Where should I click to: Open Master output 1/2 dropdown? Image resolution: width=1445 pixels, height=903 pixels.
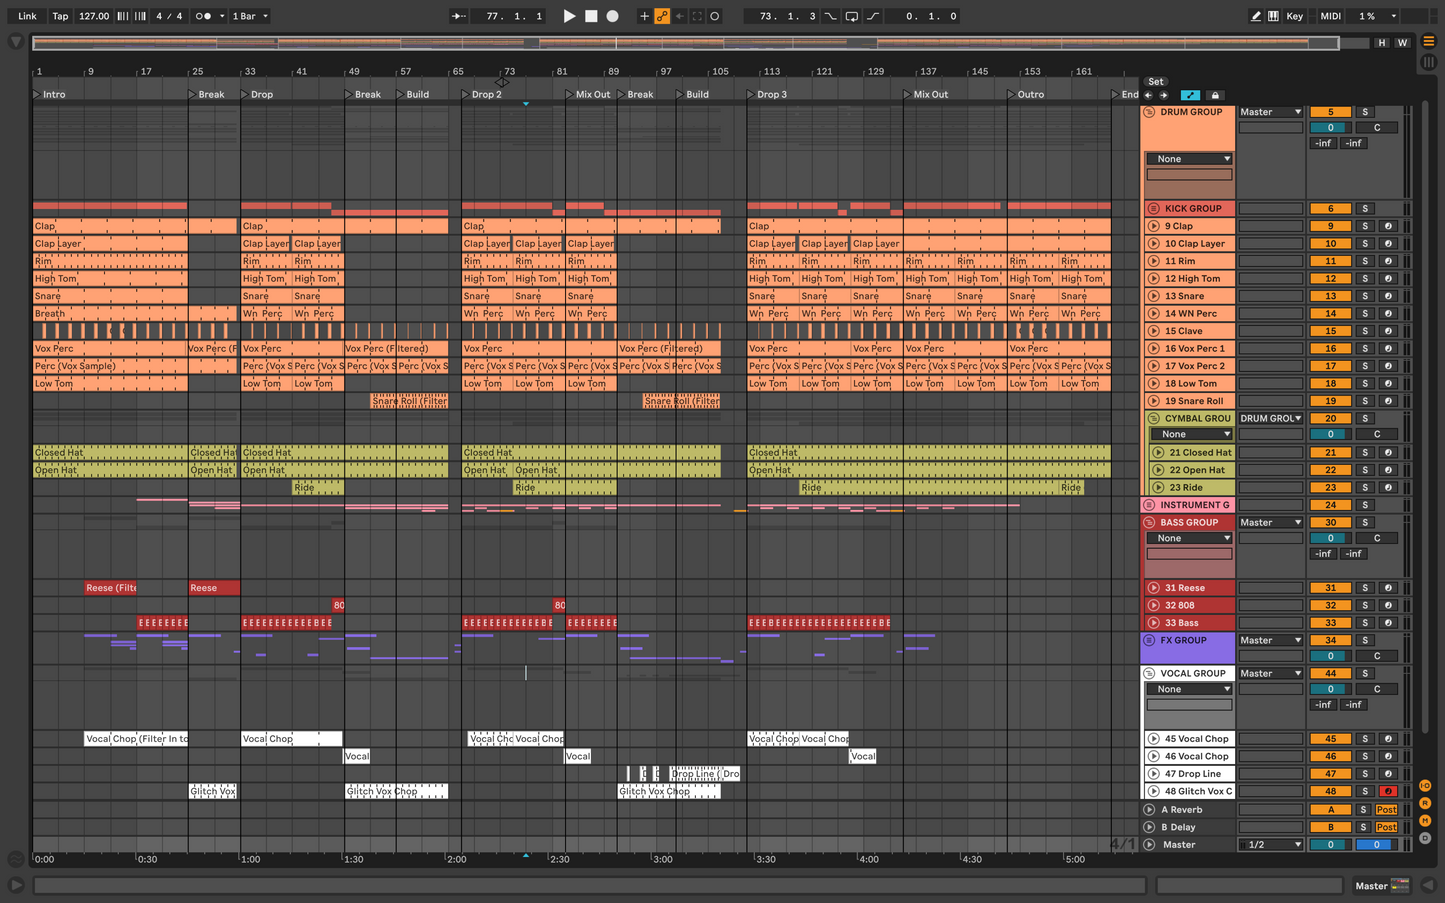tap(1270, 845)
